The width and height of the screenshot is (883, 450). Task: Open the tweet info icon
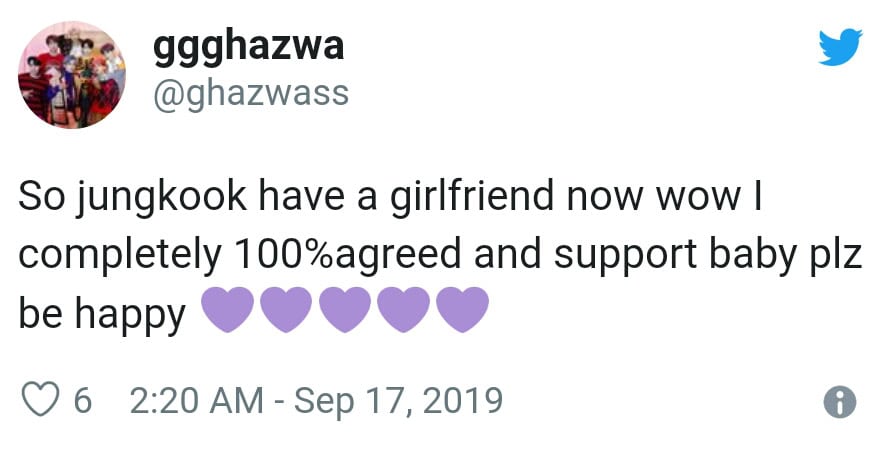coord(839,402)
